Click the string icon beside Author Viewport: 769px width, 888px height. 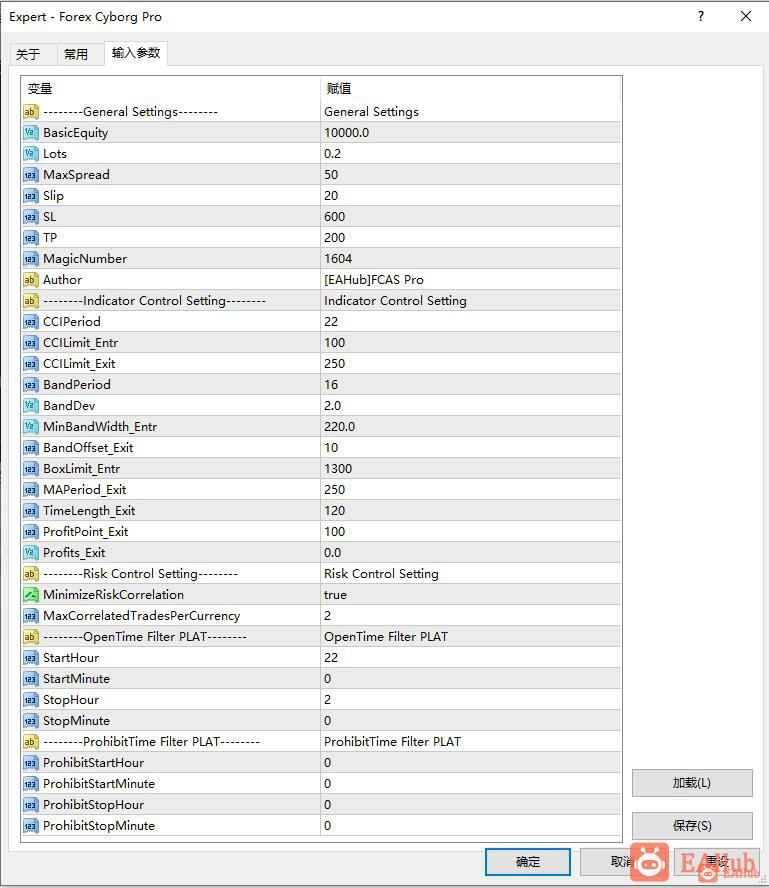click(31, 279)
